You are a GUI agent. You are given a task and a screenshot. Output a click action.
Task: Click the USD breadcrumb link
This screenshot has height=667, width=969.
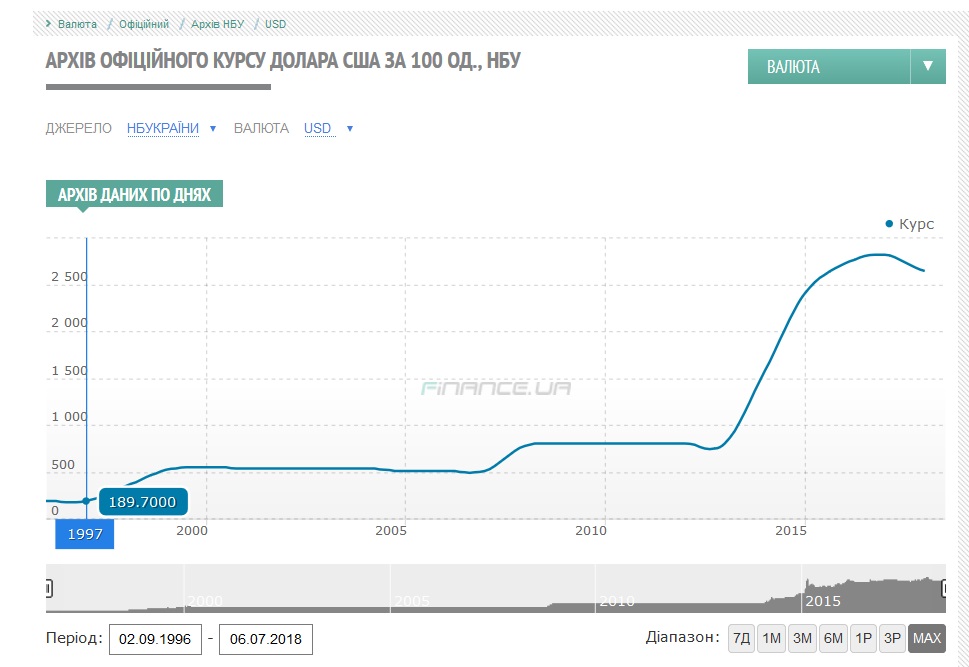click(275, 24)
